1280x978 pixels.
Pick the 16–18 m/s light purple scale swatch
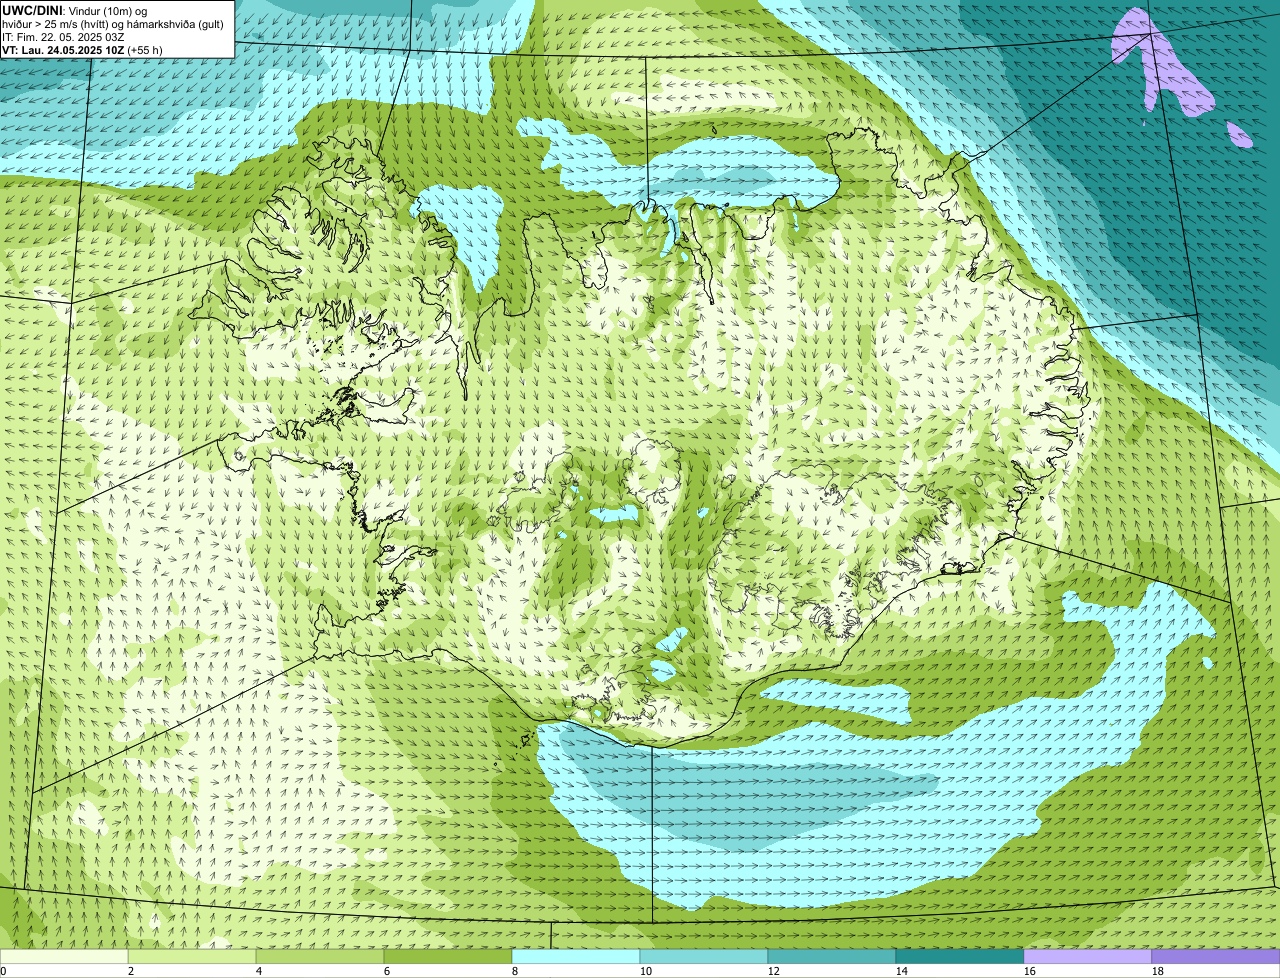[1088, 957]
